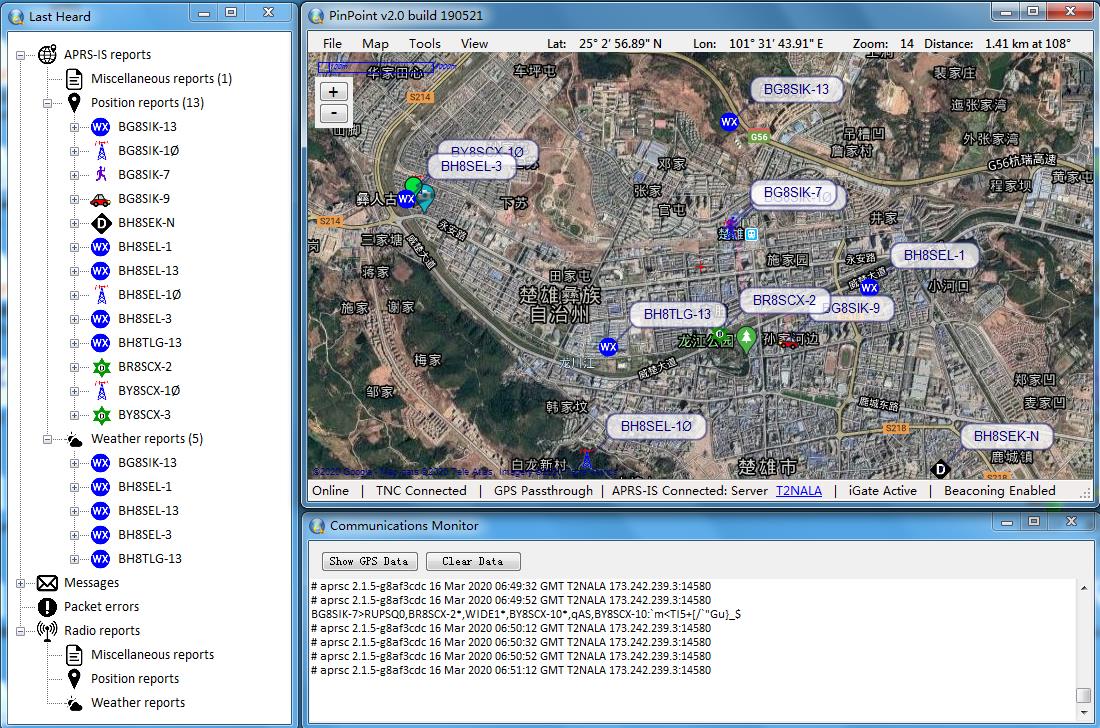
Task: Toggle GPS Passthrough in the status bar
Action: (x=545, y=491)
